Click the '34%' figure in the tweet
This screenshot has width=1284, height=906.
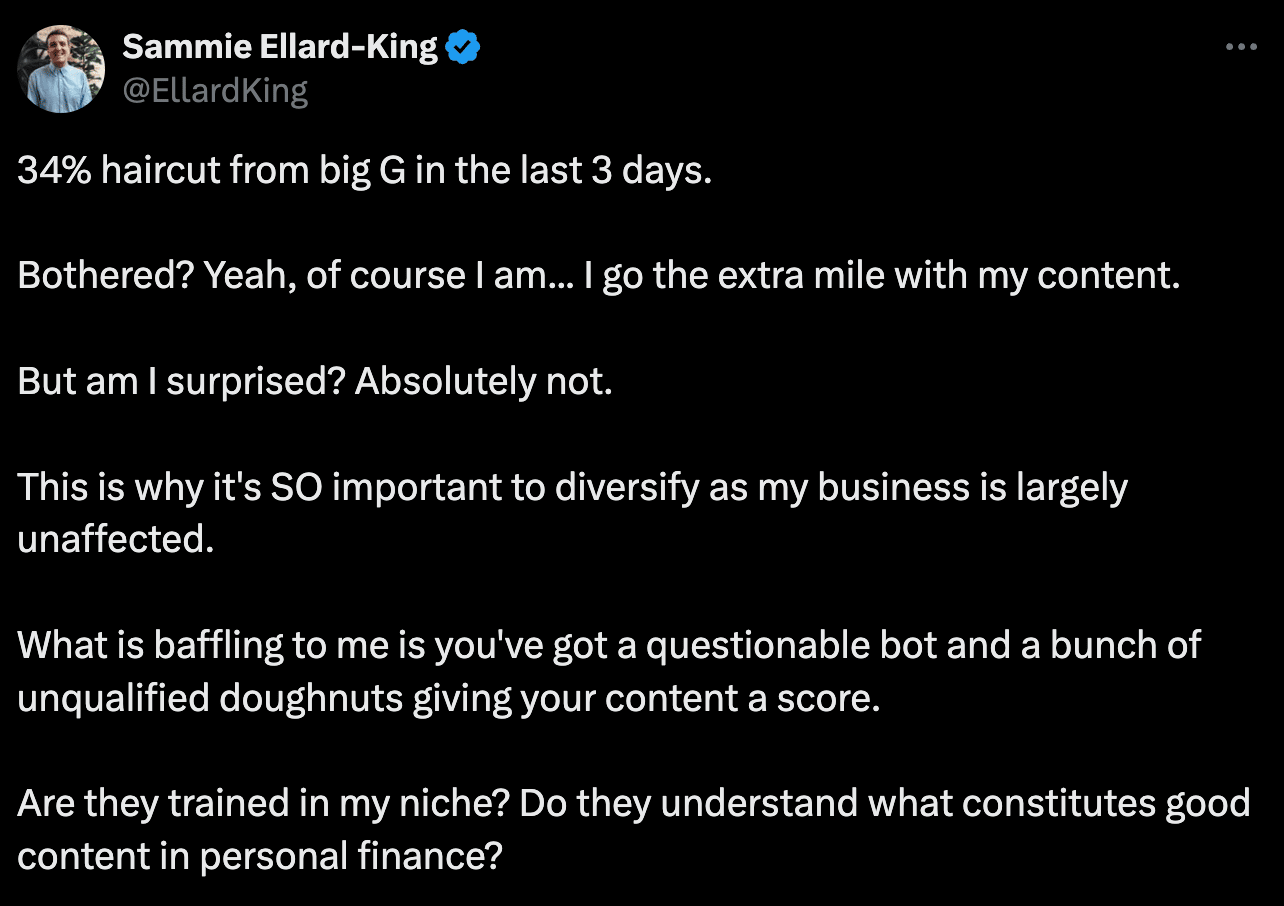(55, 171)
